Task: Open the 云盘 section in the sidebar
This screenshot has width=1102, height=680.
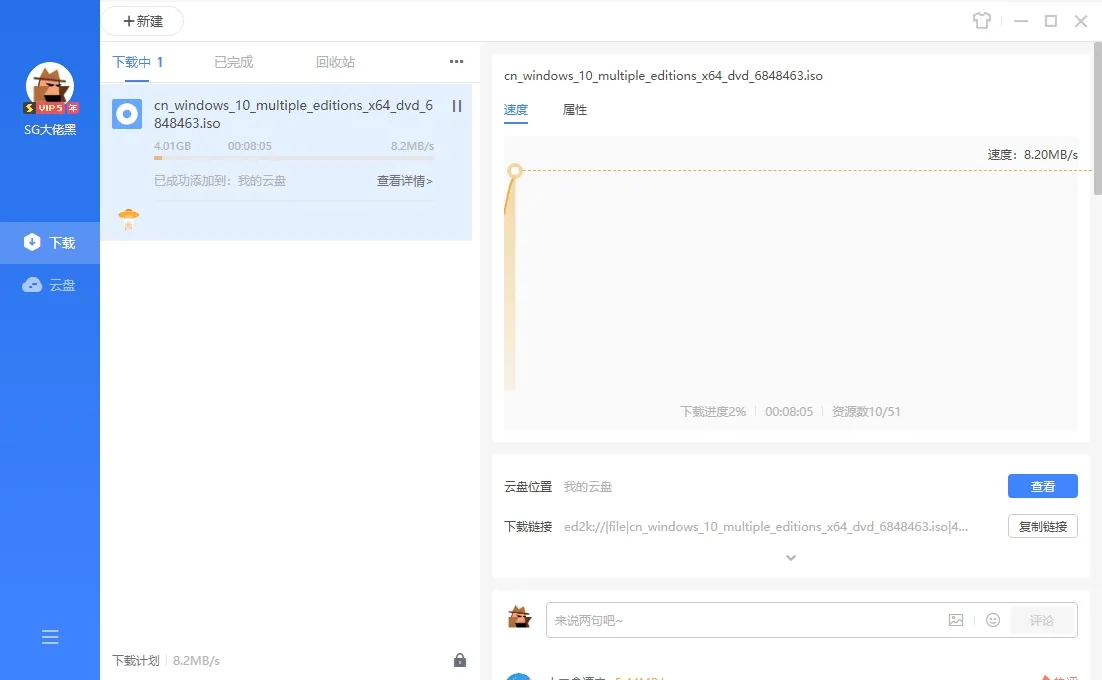Action: click(x=50, y=285)
